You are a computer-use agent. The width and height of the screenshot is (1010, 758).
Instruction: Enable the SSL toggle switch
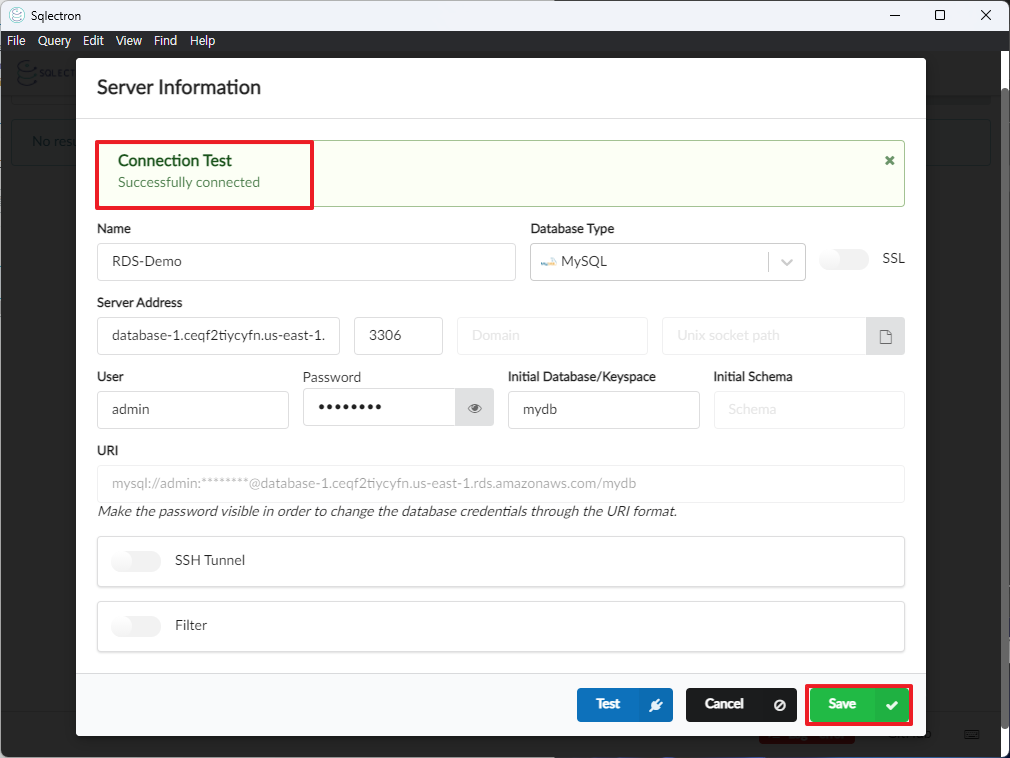click(844, 260)
